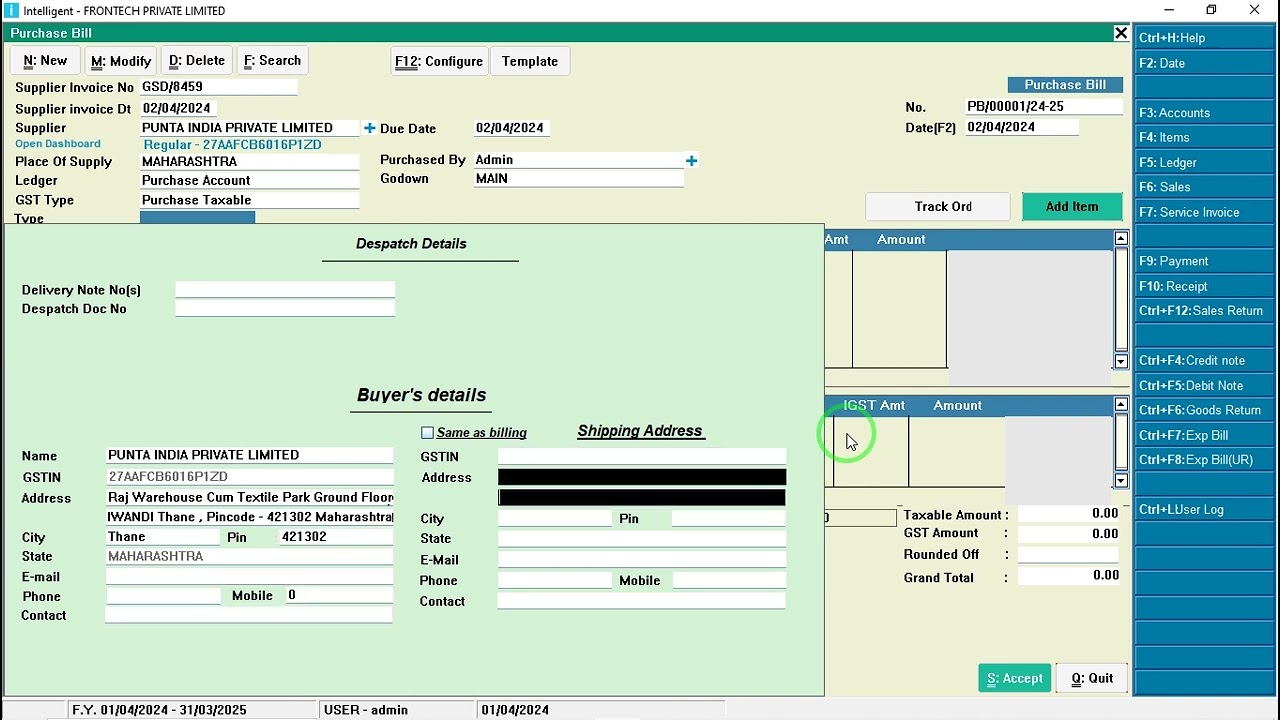Click the Intelligent app icon in title bar
The height and width of the screenshot is (720, 1280).
tap(11, 10)
